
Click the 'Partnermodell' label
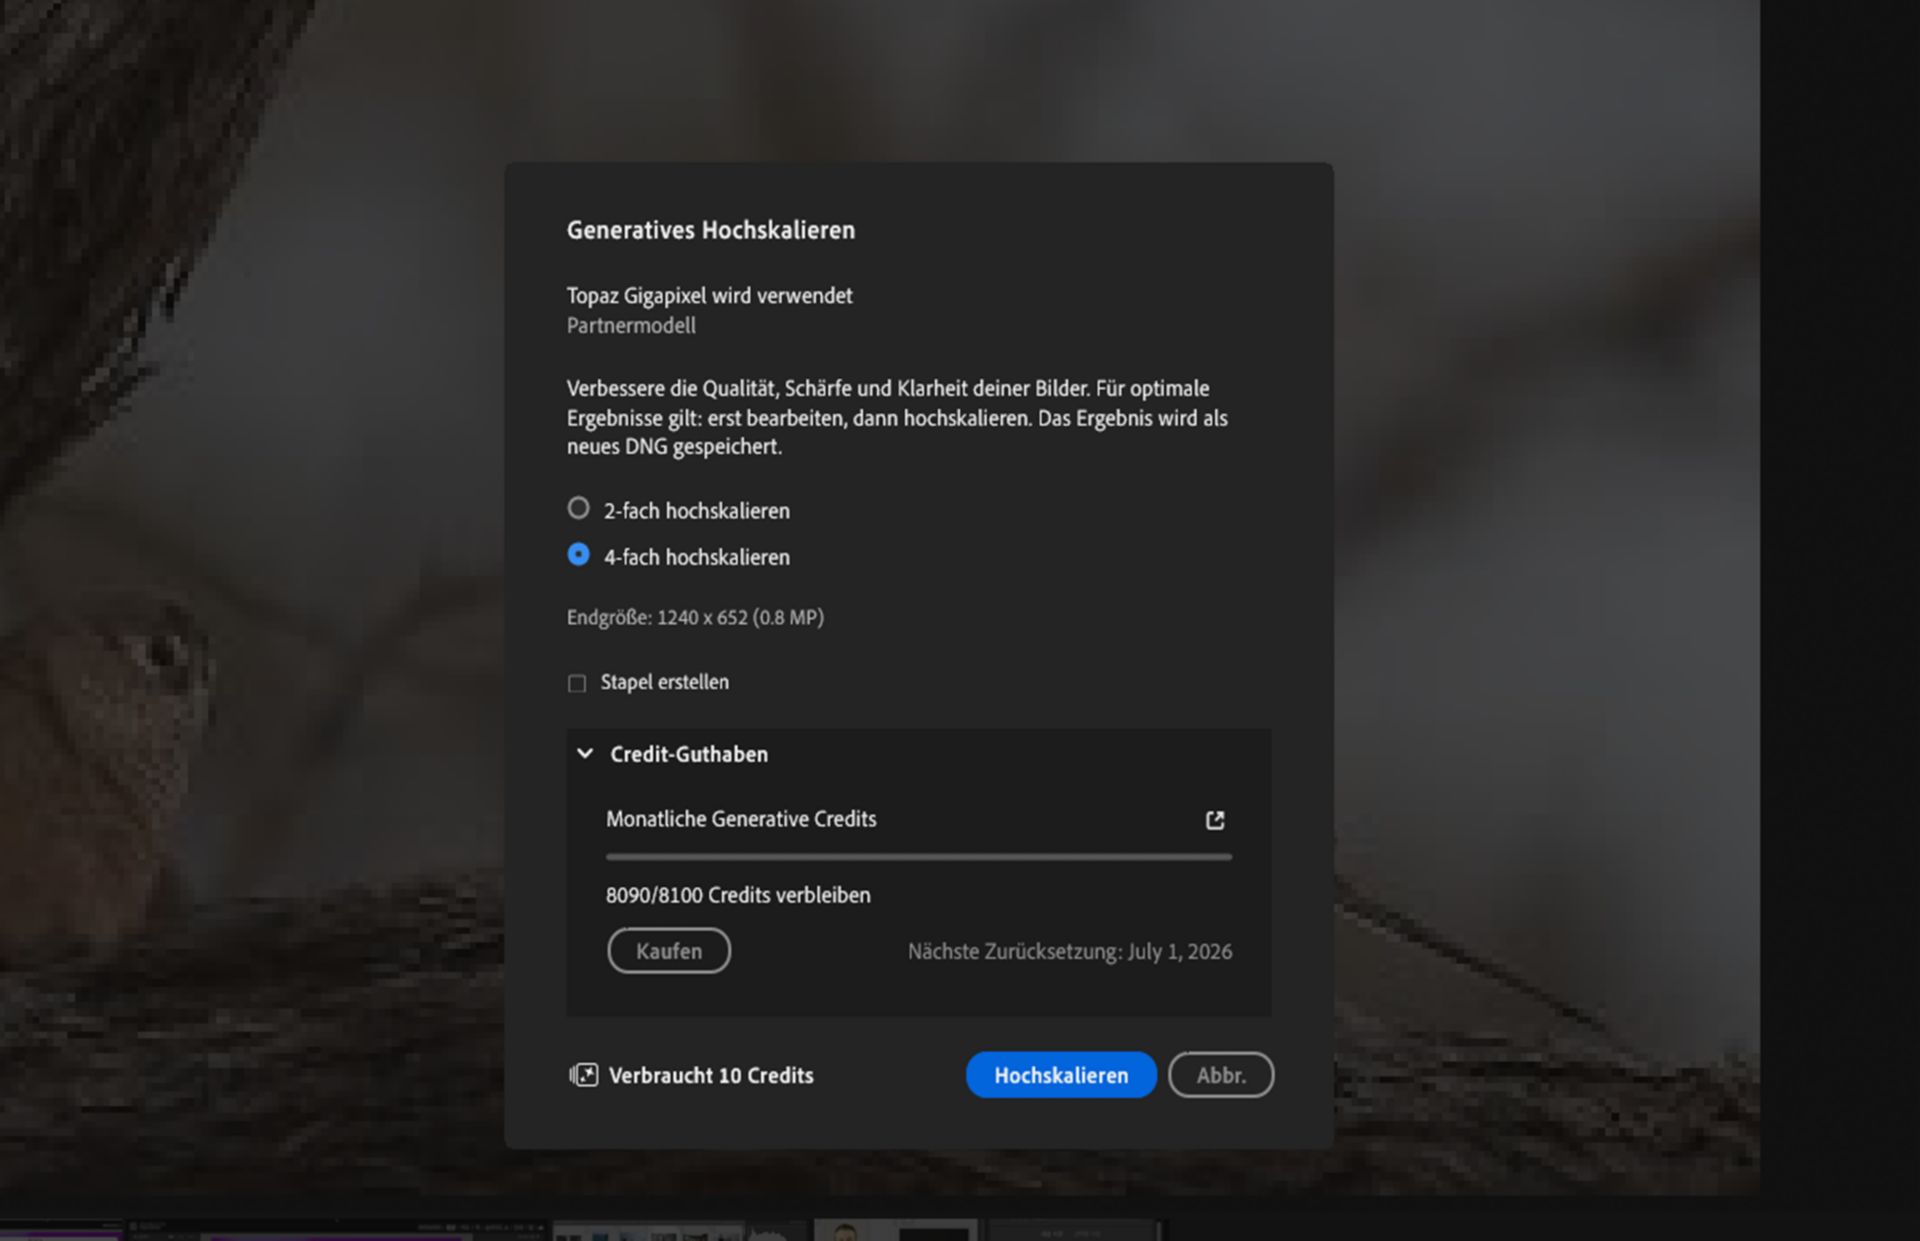[x=631, y=326]
